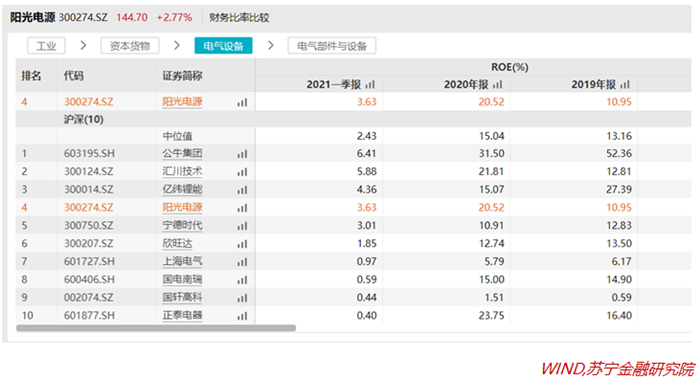Click bar chart icon in 2019年报 header
700x379 pixels.
pos(625,84)
